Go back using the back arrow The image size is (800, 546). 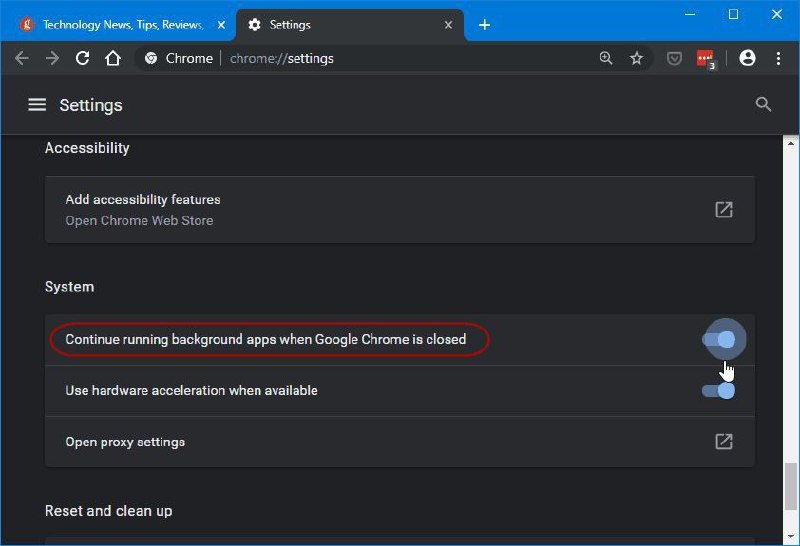tap(21, 58)
